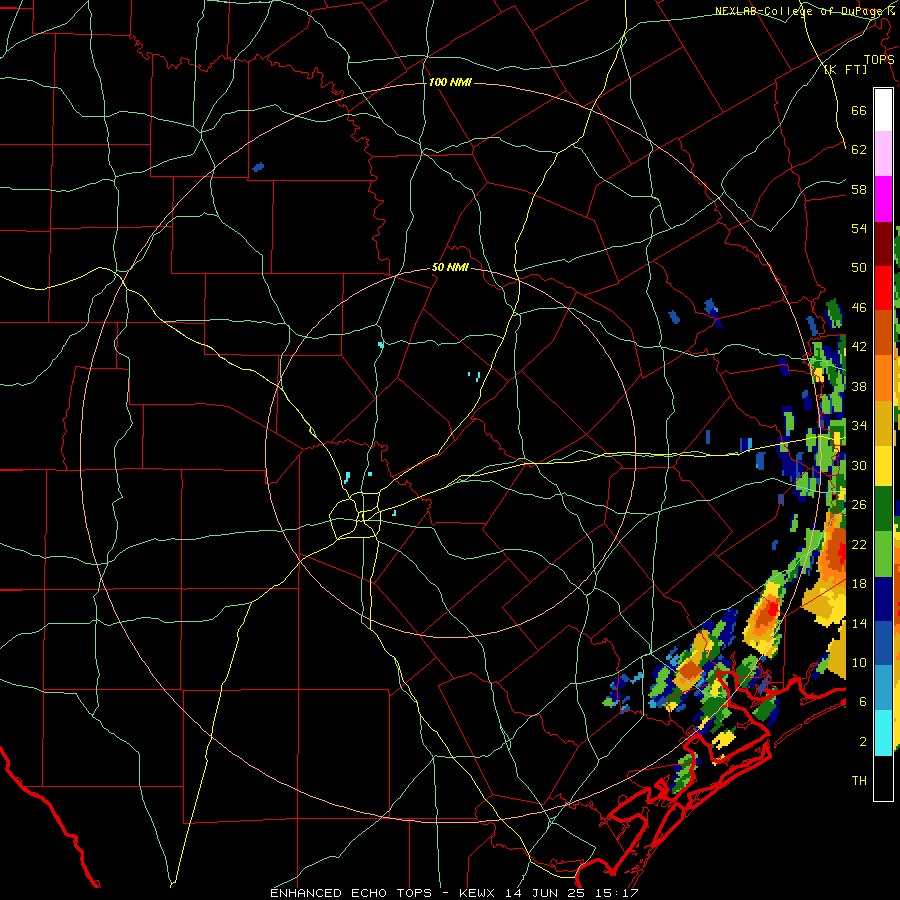900x900 pixels.
Task: Click the 100 NMI range ring label
Action: (x=450, y=83)
